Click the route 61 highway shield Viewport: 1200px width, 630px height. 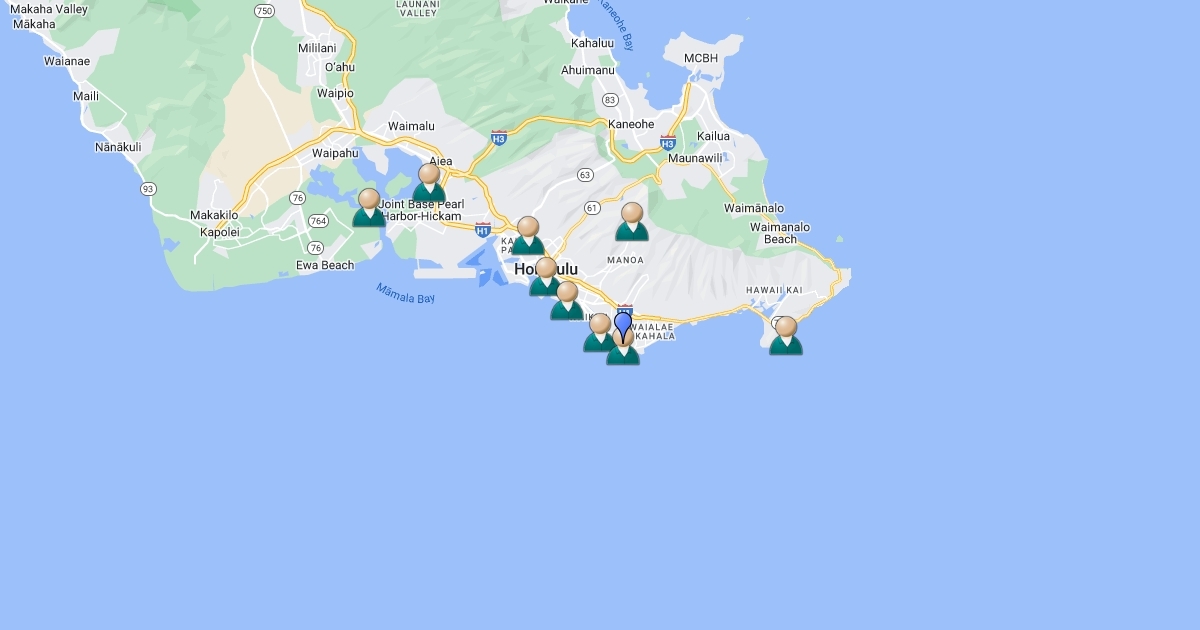(592, 208)
